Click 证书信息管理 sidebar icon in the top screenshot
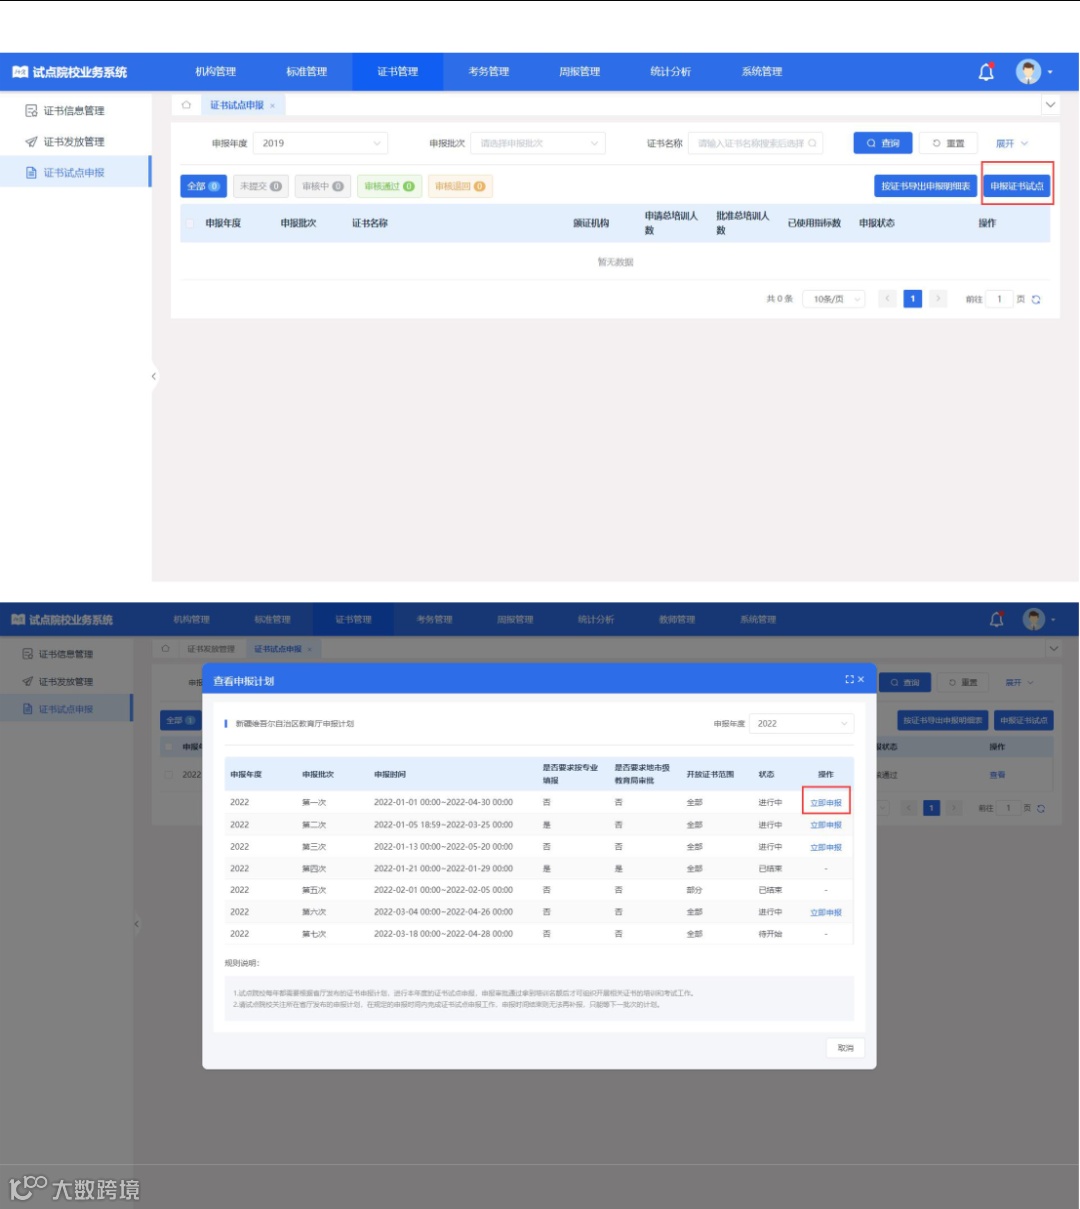This screenshot has width=1080, height=1209. 31,111
